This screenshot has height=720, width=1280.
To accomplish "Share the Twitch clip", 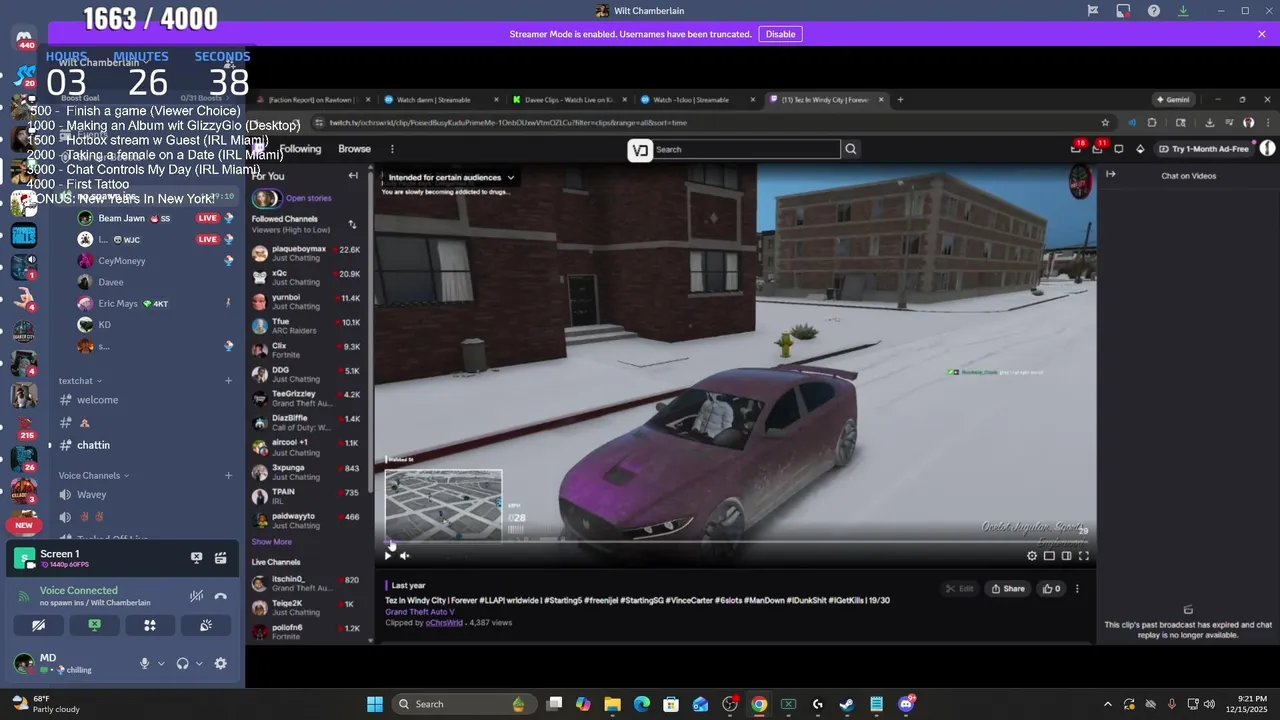I will point(1007,588).
